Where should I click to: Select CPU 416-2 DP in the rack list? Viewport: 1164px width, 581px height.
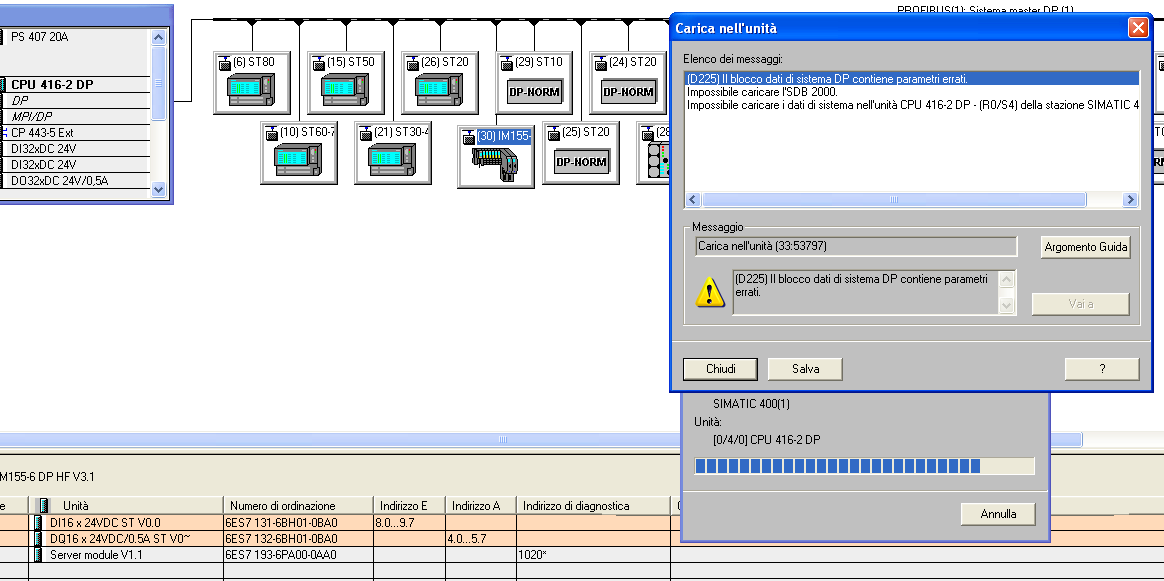point(52,85)
